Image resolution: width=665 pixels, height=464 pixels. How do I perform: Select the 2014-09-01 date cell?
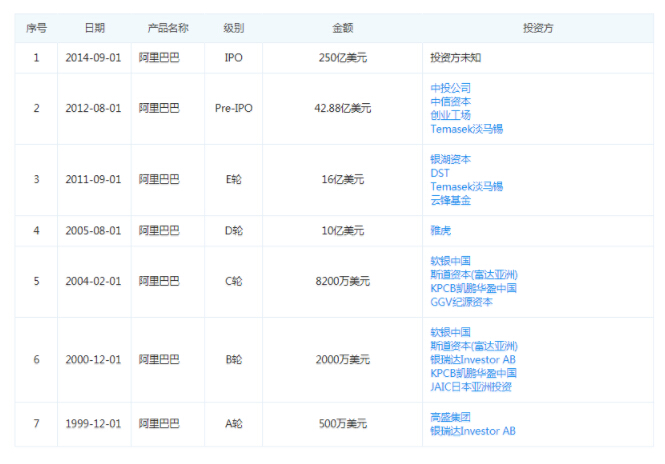coord(93,58)
